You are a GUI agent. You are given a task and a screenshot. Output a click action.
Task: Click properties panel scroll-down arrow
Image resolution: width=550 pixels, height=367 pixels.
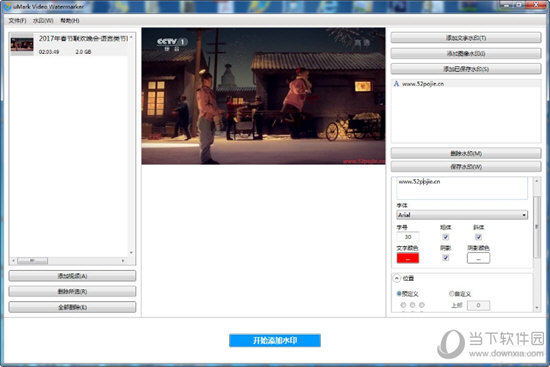(537, 308)
